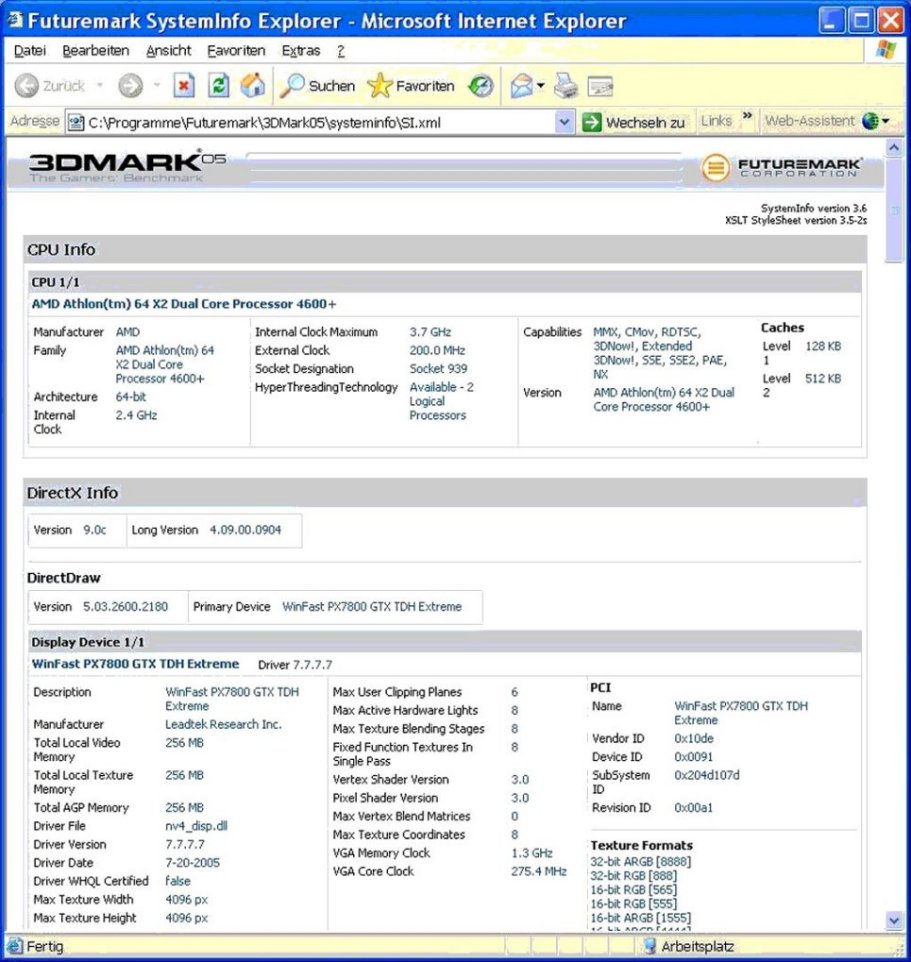The height and width of the screenshot is (962, 911).
Task: Click the Fertig status bar text
Action: point(44,947)
